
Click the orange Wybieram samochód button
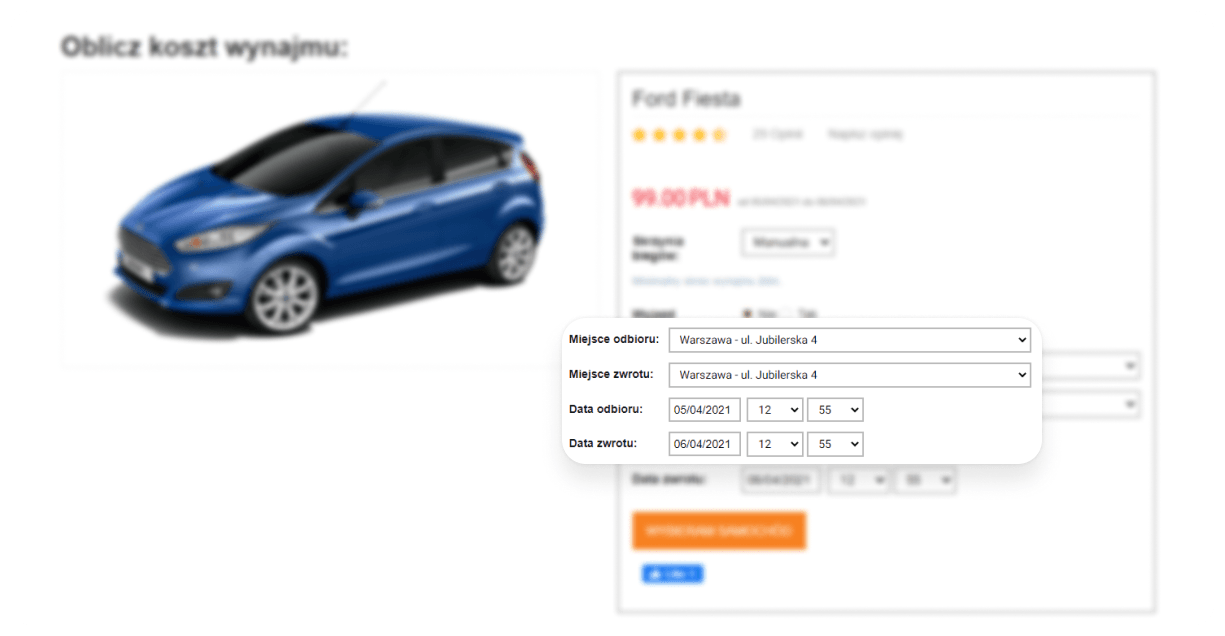pyautogui.click(x=719, y=531)
